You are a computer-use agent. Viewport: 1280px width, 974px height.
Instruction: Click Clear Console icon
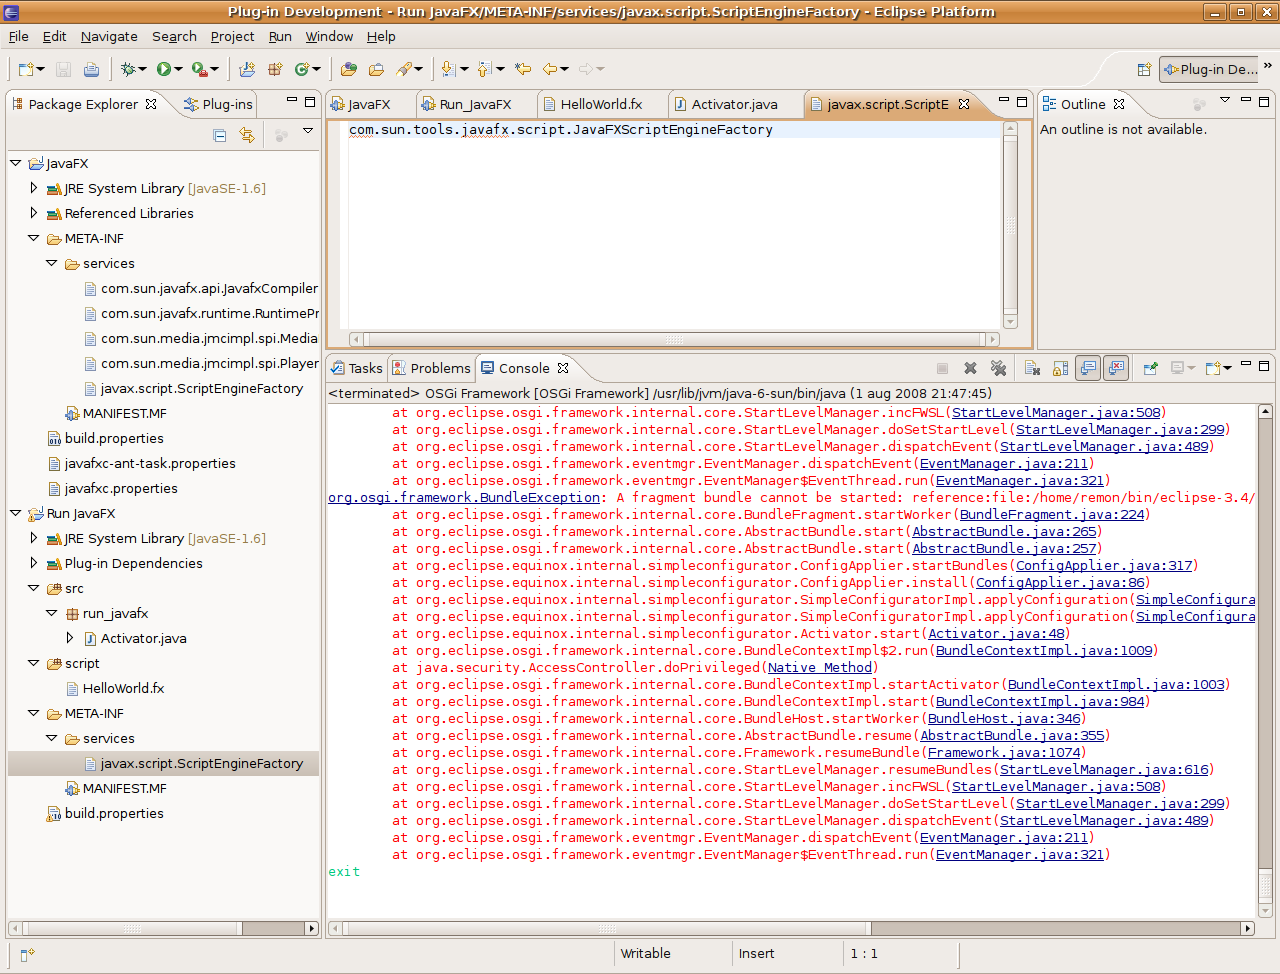(x=1033, y=369)
